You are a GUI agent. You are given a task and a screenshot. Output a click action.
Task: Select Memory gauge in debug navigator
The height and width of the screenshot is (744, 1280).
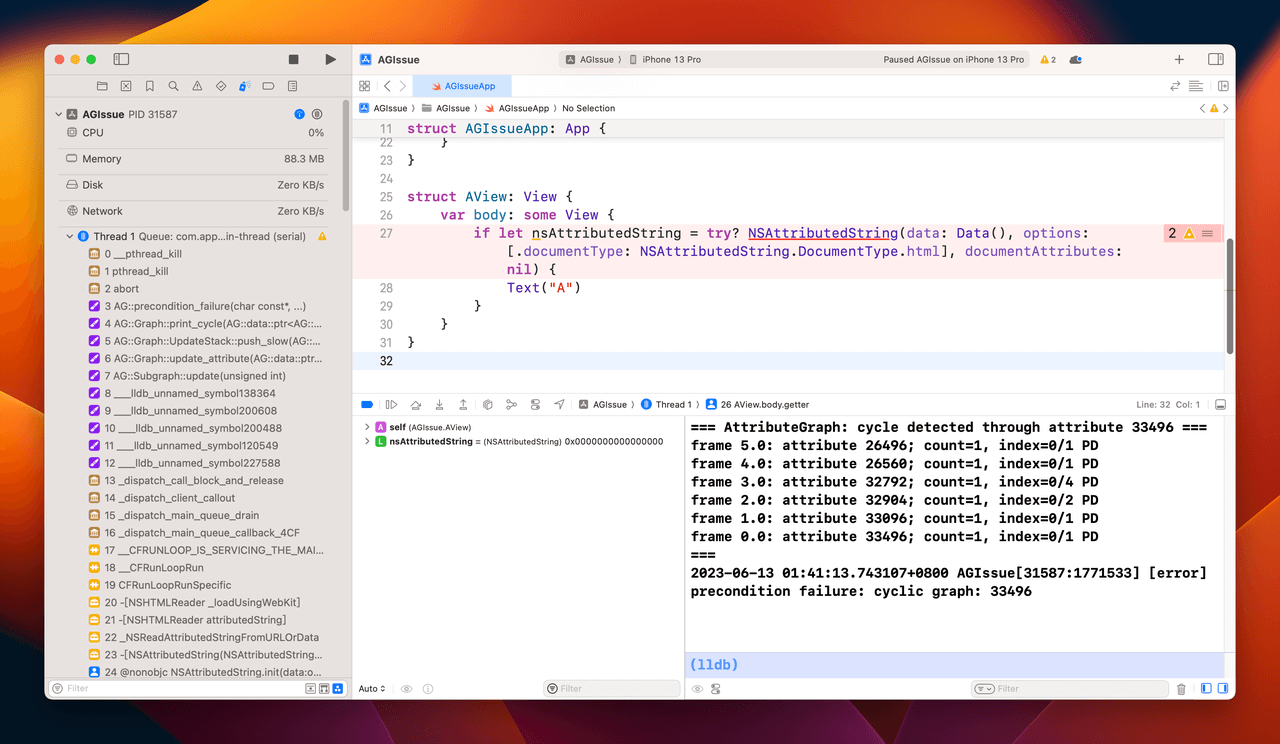101,159
